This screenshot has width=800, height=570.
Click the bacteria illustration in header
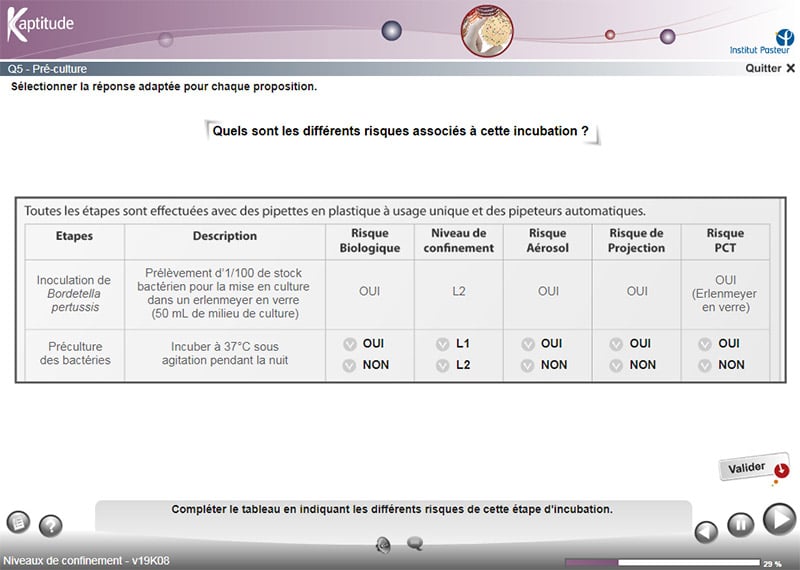(x=486, y=30)
